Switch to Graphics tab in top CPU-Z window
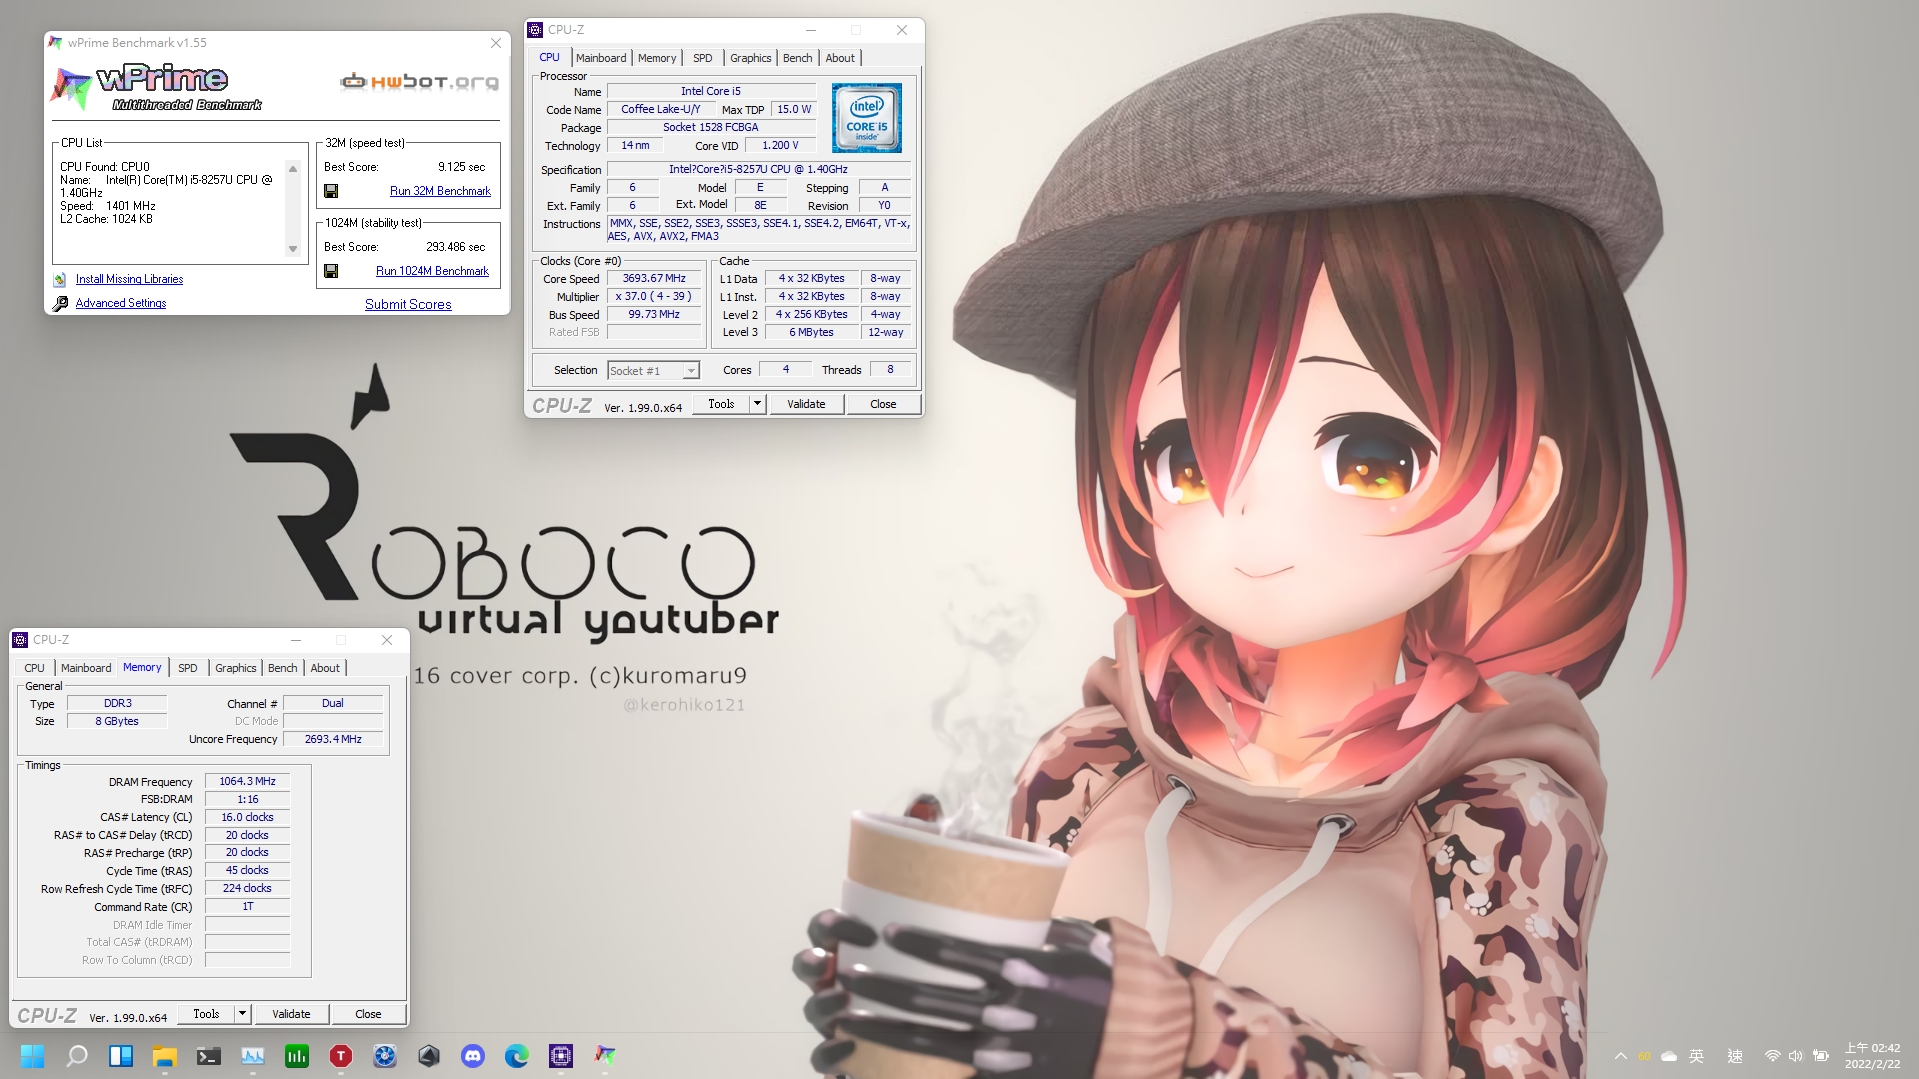The width and height of the screenshot is (1919, 1079). [x=750, y=58]
